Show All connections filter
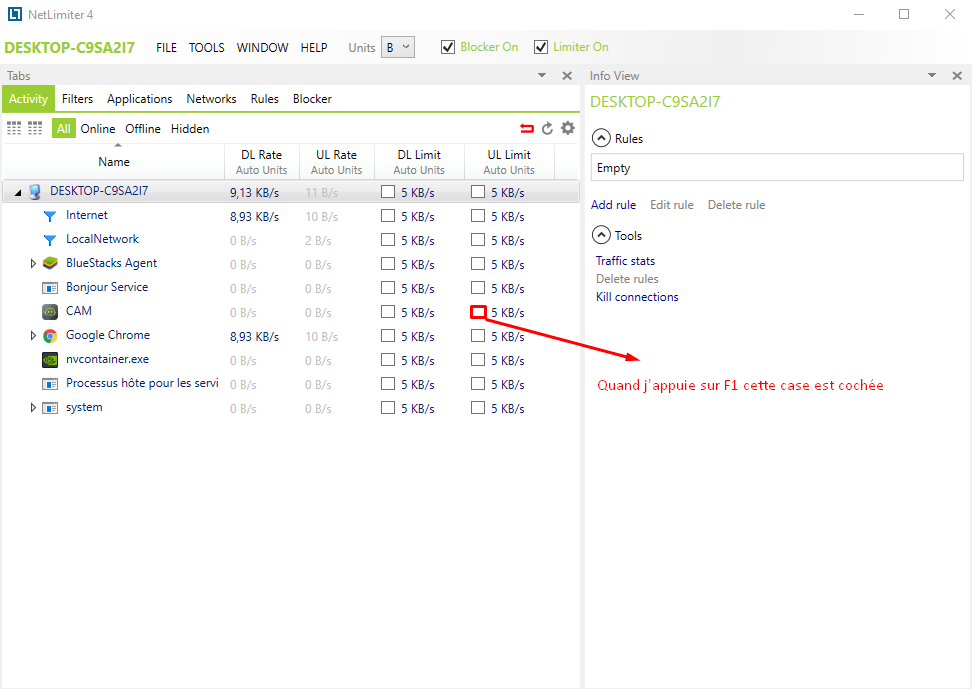Image resolution: width=972 pixels, height=689 pixels. 63,128
